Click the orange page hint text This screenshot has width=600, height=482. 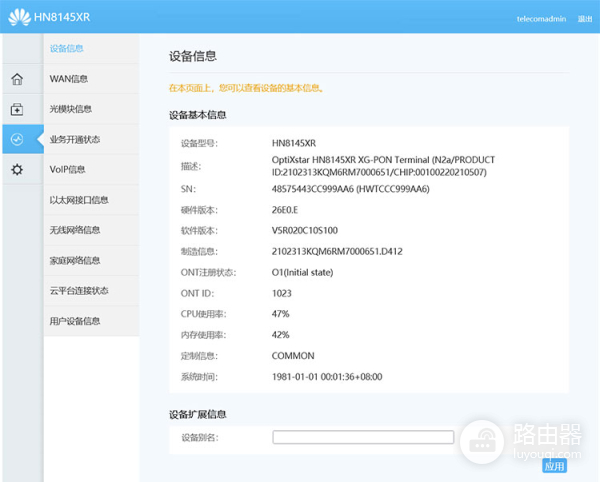[x=246, y=88]
